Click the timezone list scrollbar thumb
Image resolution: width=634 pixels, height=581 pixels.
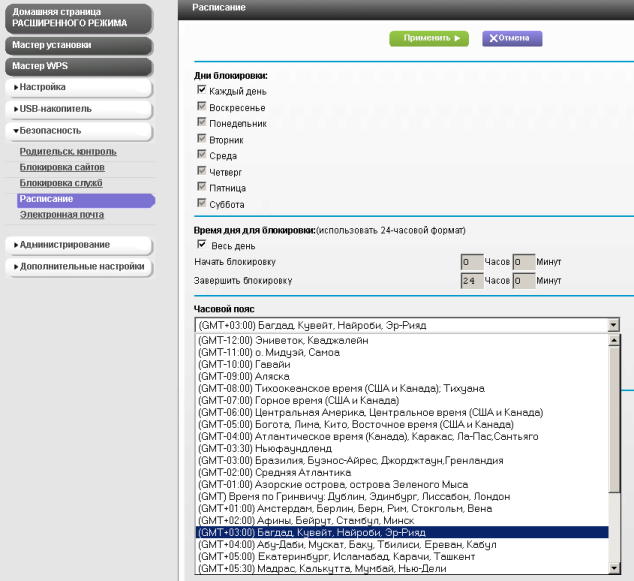click(x=614, y=419)
